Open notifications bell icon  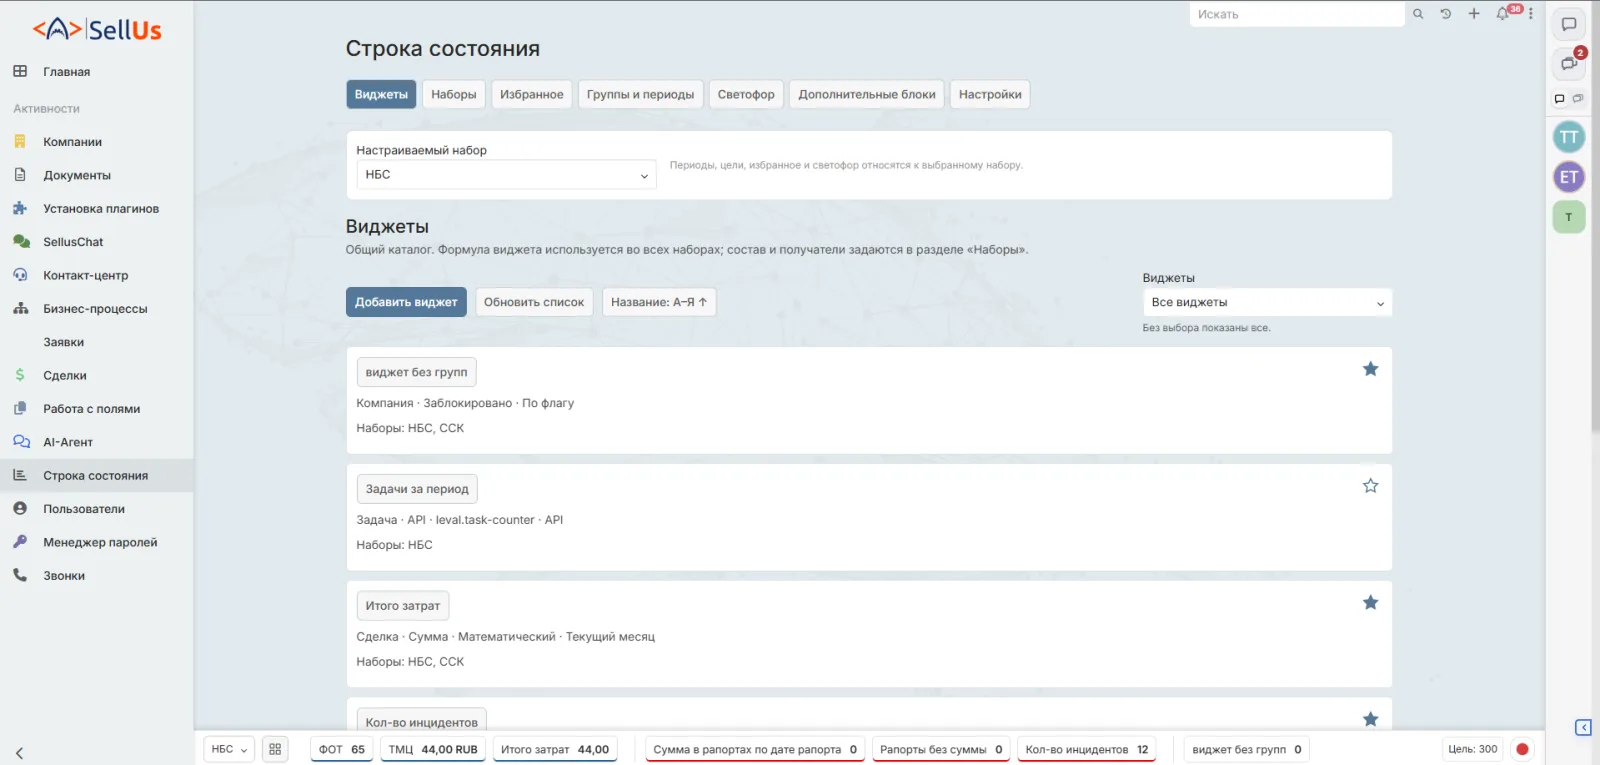[x=1502, y=14]
